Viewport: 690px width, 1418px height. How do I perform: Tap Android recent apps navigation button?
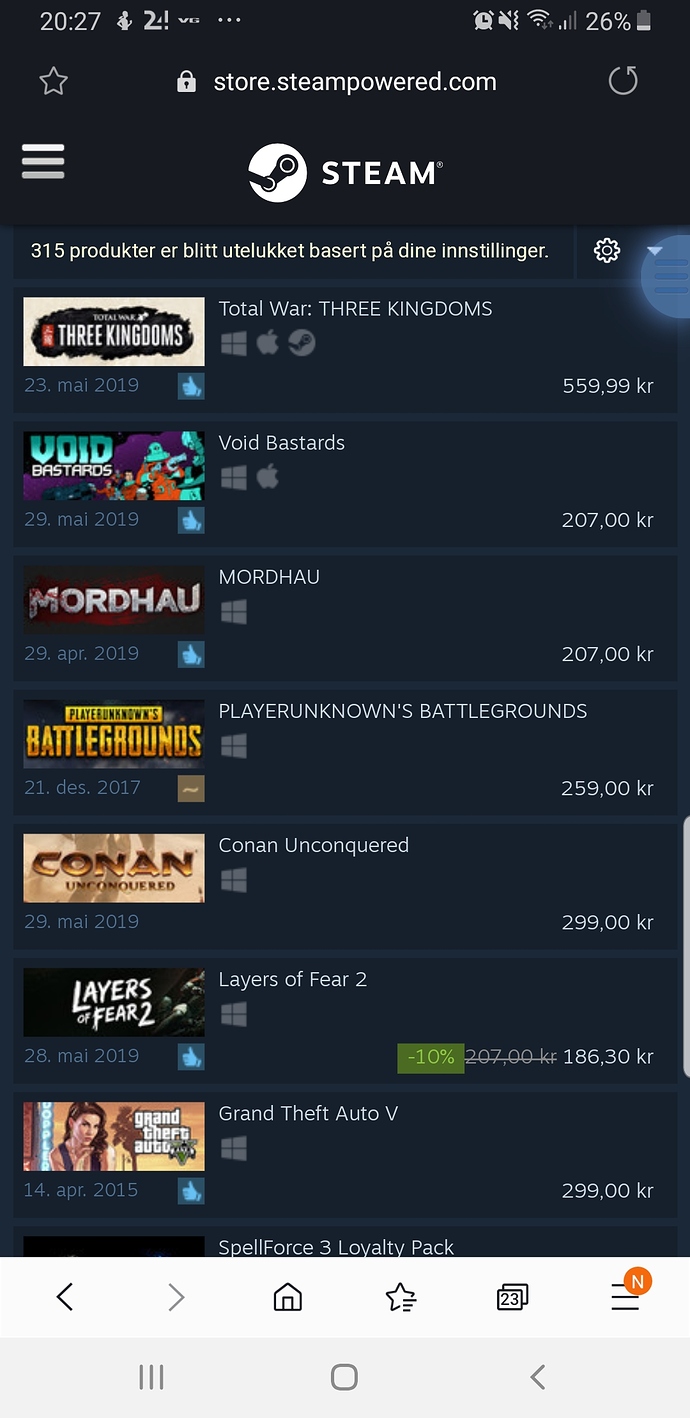click(151, 1377)
